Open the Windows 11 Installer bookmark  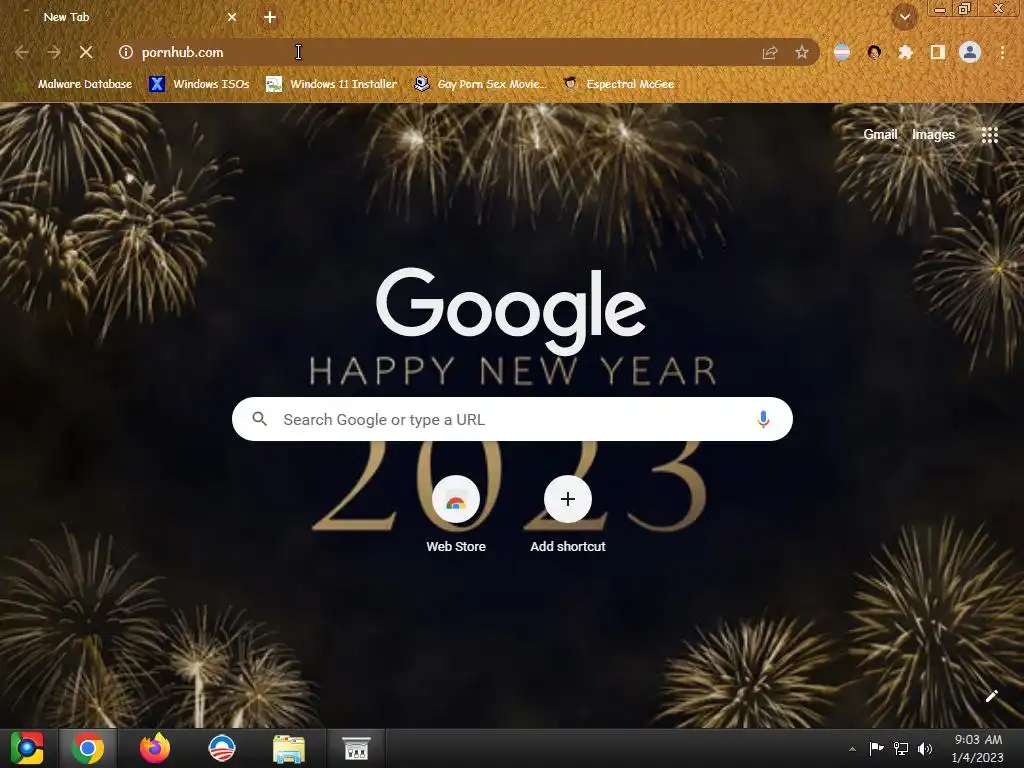point(332,84)
